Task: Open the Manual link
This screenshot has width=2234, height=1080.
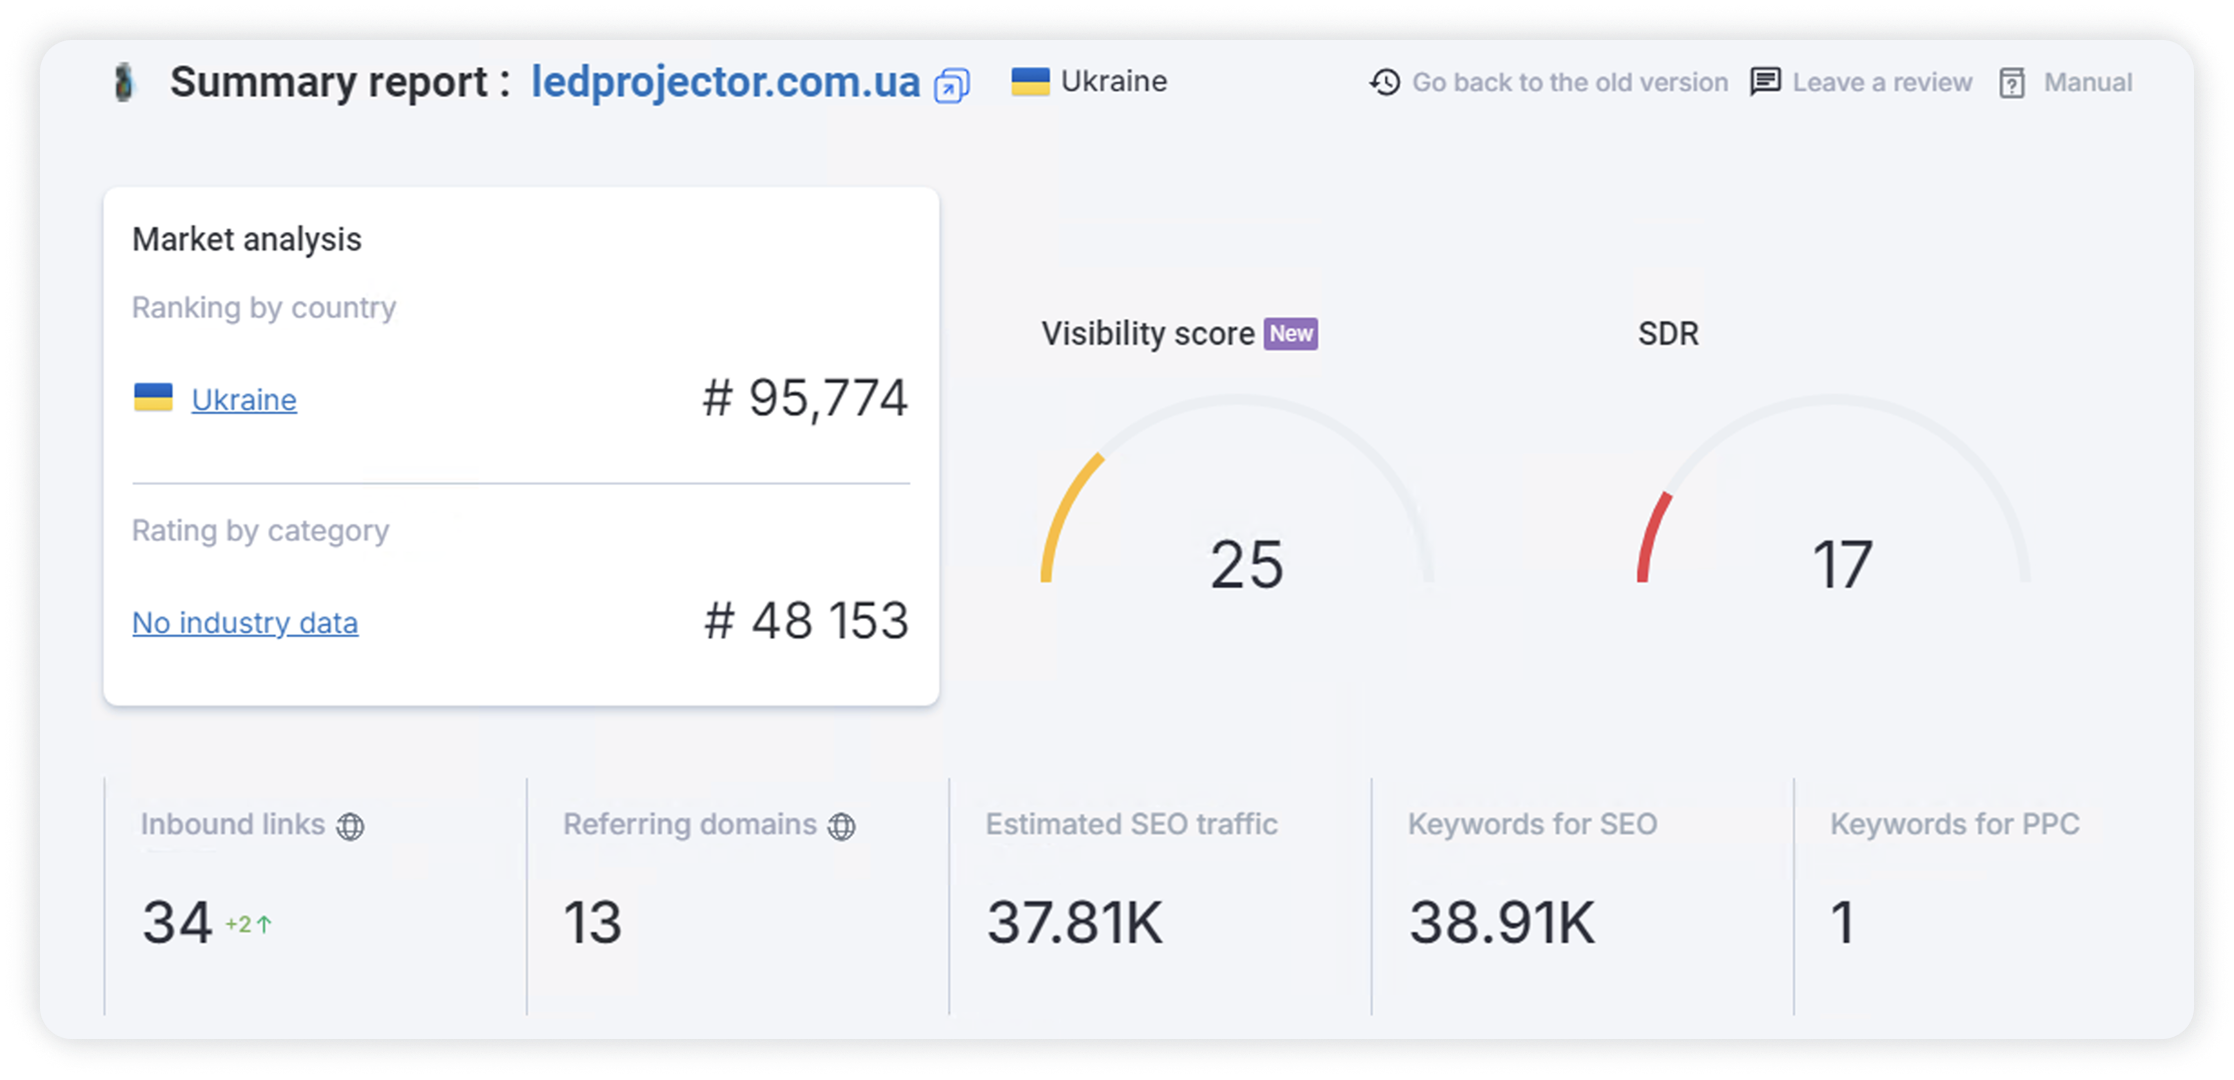Action: click(x=2088, y=82)
